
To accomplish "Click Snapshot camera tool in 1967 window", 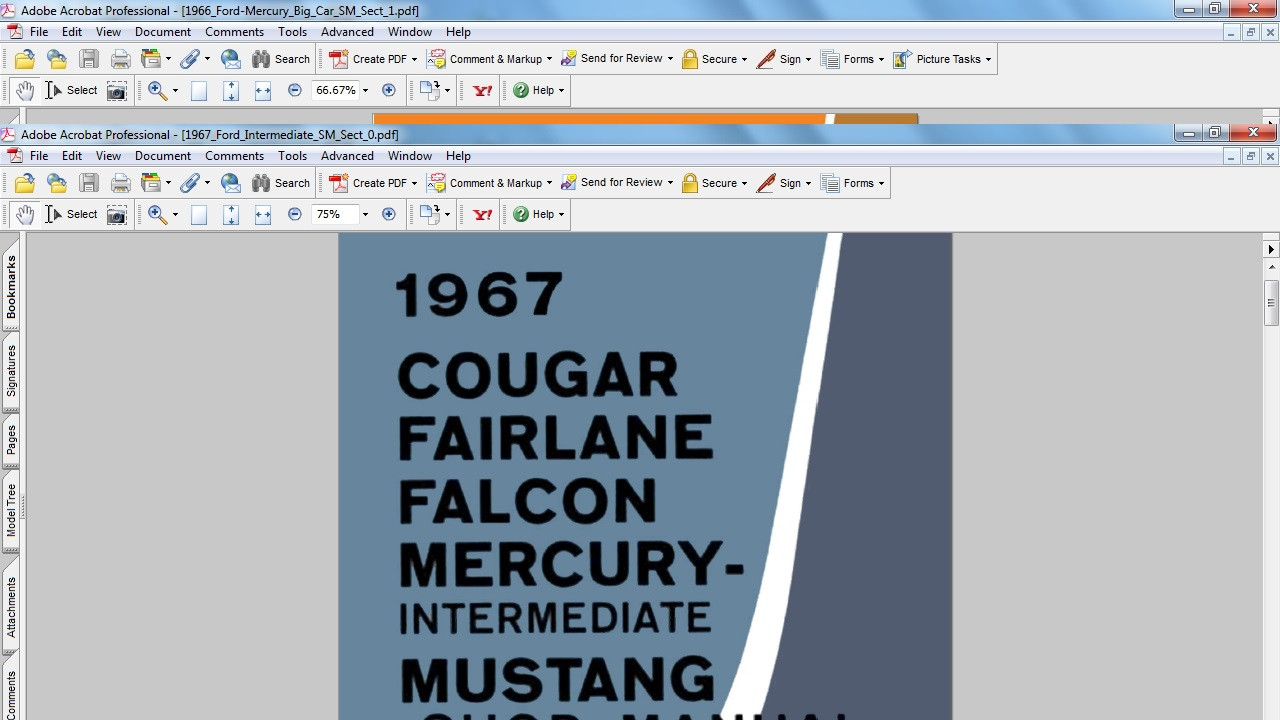I will [x=117, y=214].
